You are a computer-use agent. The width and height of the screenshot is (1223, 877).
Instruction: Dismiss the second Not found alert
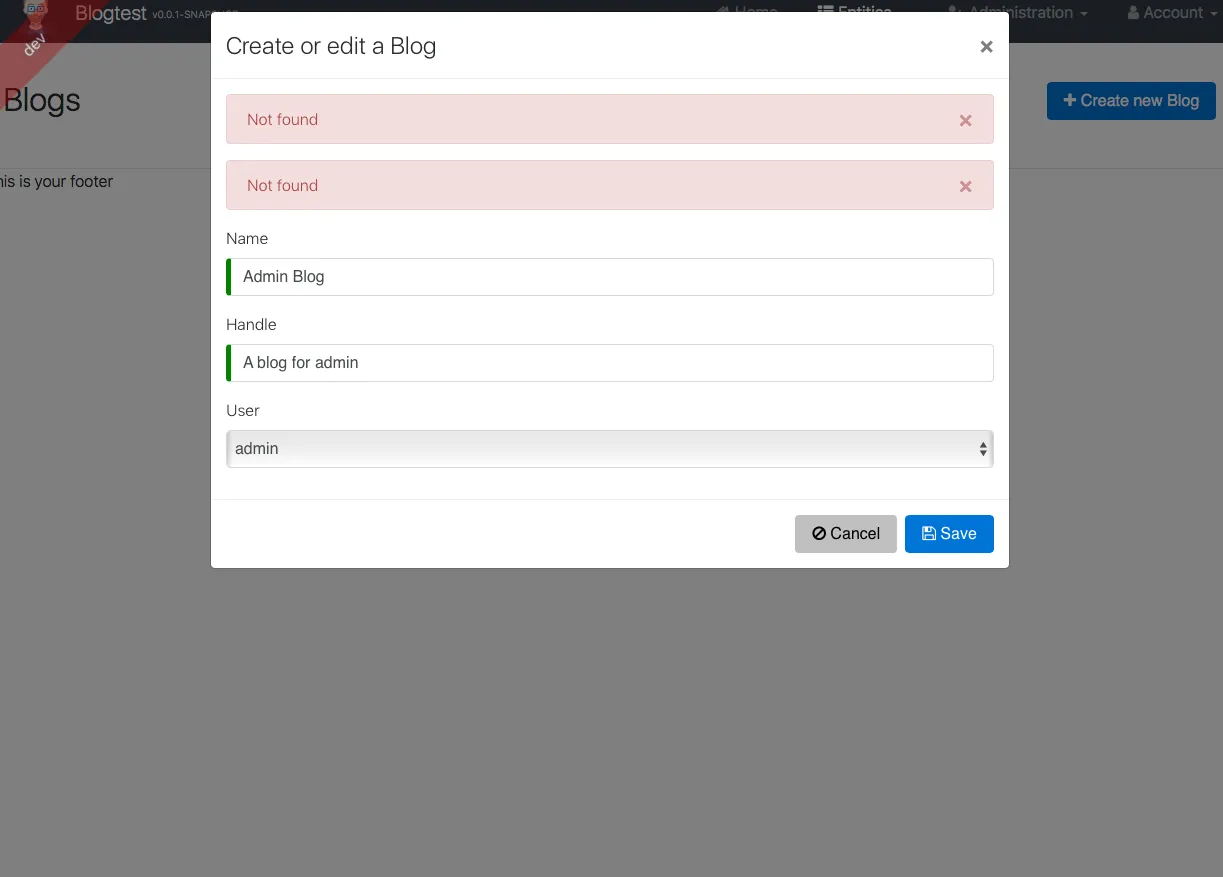965,186
